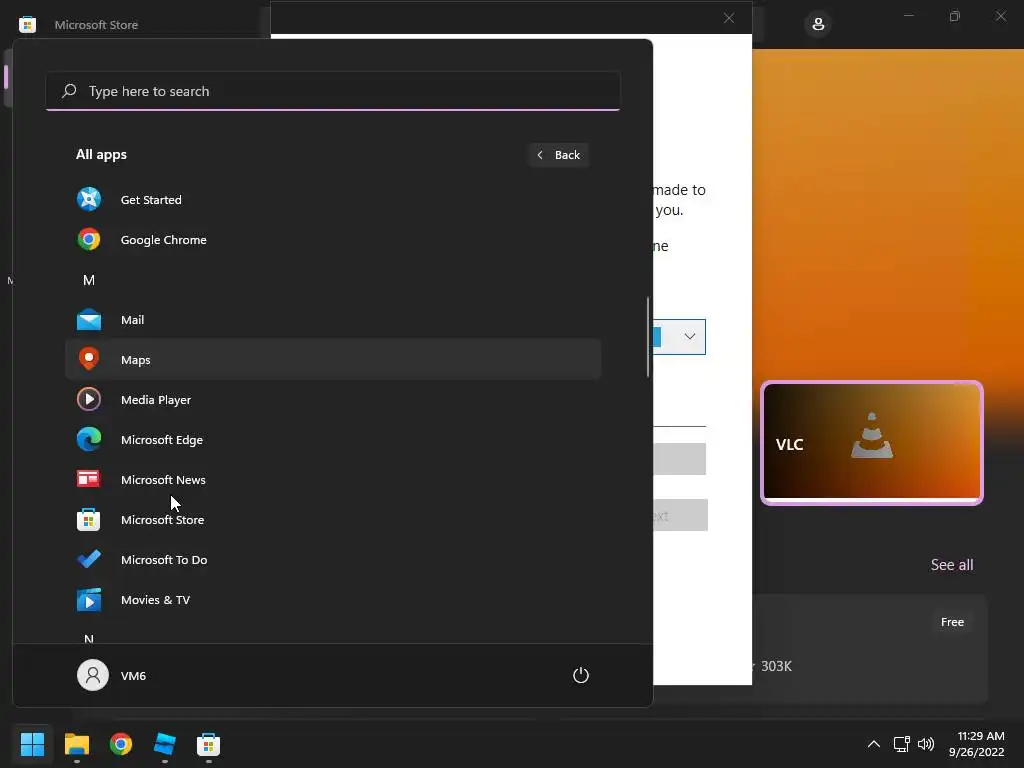Open File Explorer from the taskbar
This screenshot has width=1024, height=768.
(x=76, y=744)
